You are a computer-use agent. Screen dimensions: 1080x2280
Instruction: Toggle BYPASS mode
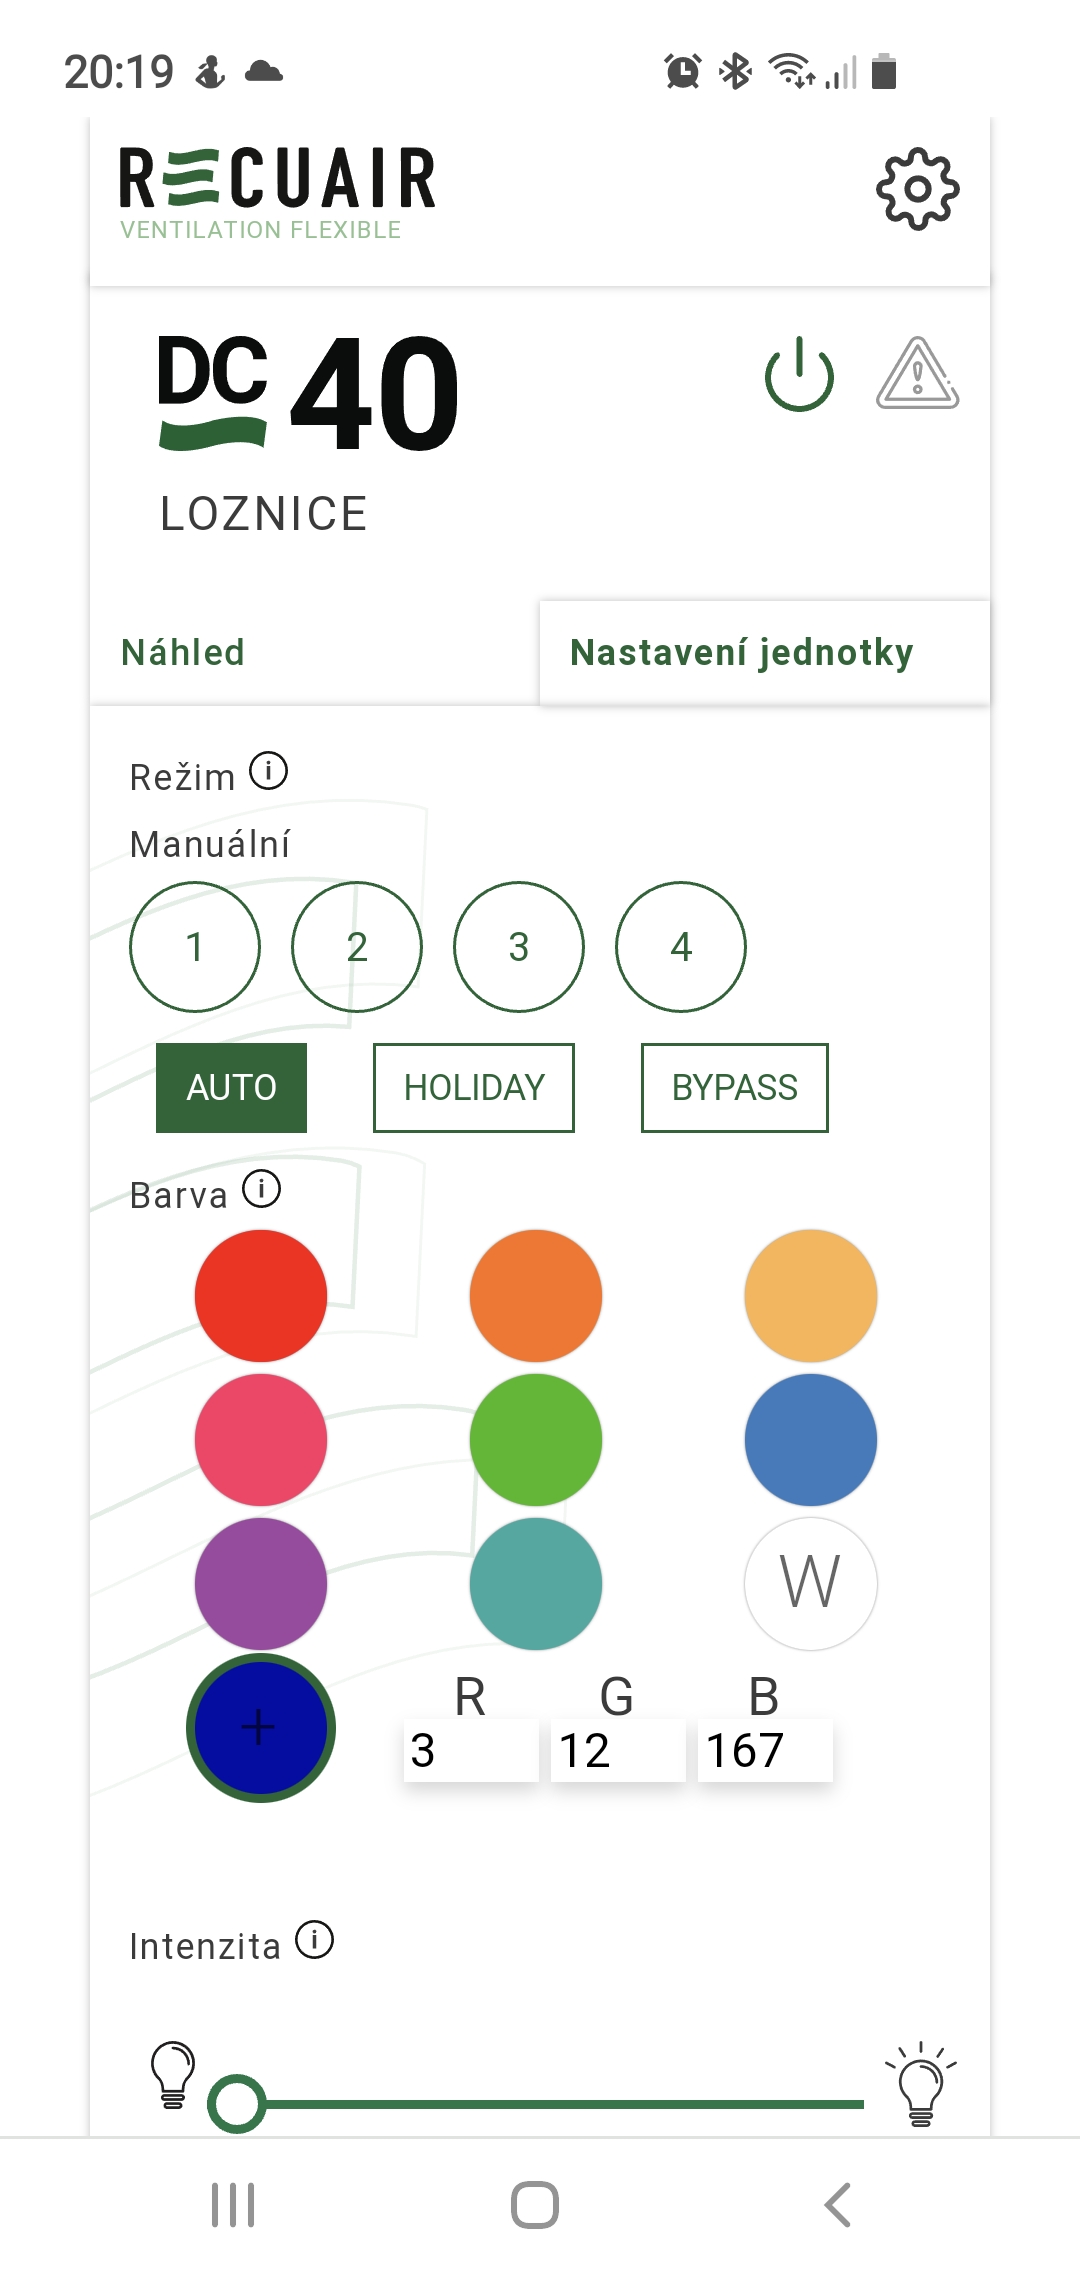point(735,1087)
